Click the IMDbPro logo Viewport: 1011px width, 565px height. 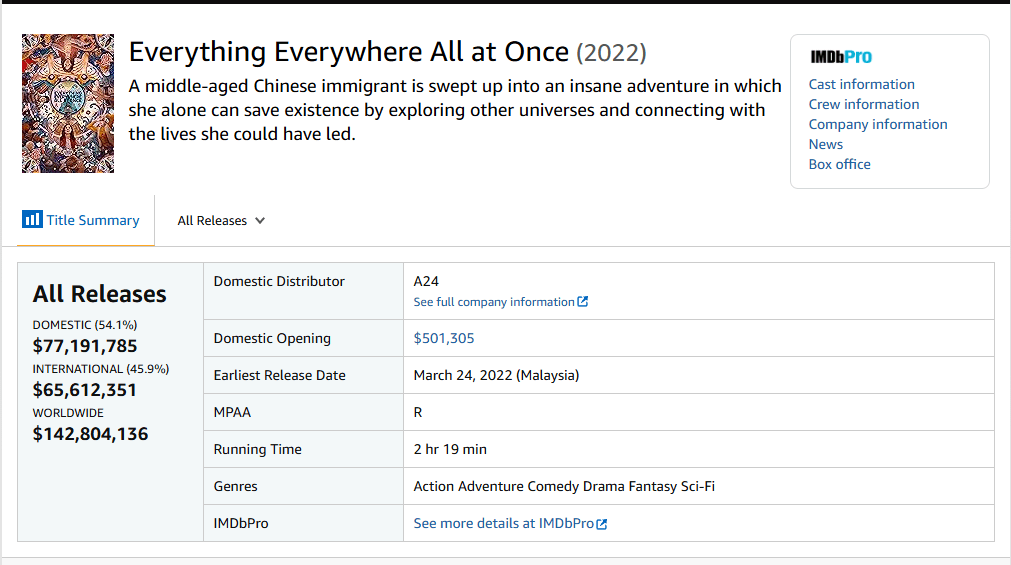click(840, 57)
